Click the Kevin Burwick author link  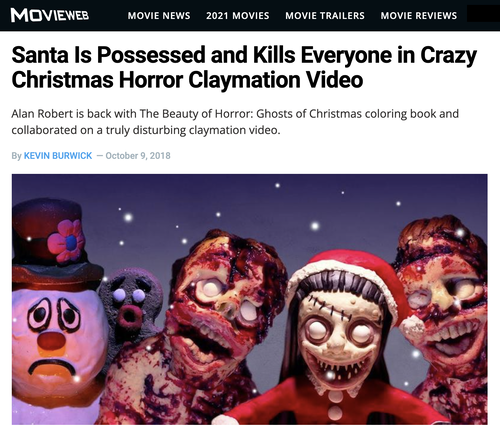click(x=58, y=156)
